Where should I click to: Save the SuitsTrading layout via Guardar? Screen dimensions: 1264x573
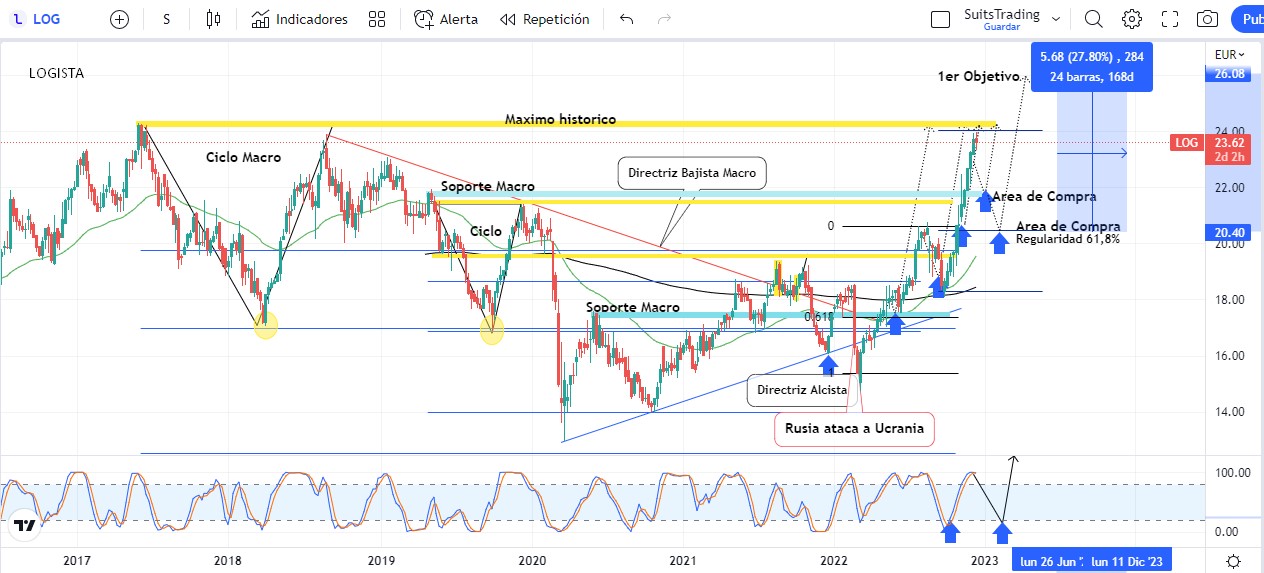pos(1001,27)
